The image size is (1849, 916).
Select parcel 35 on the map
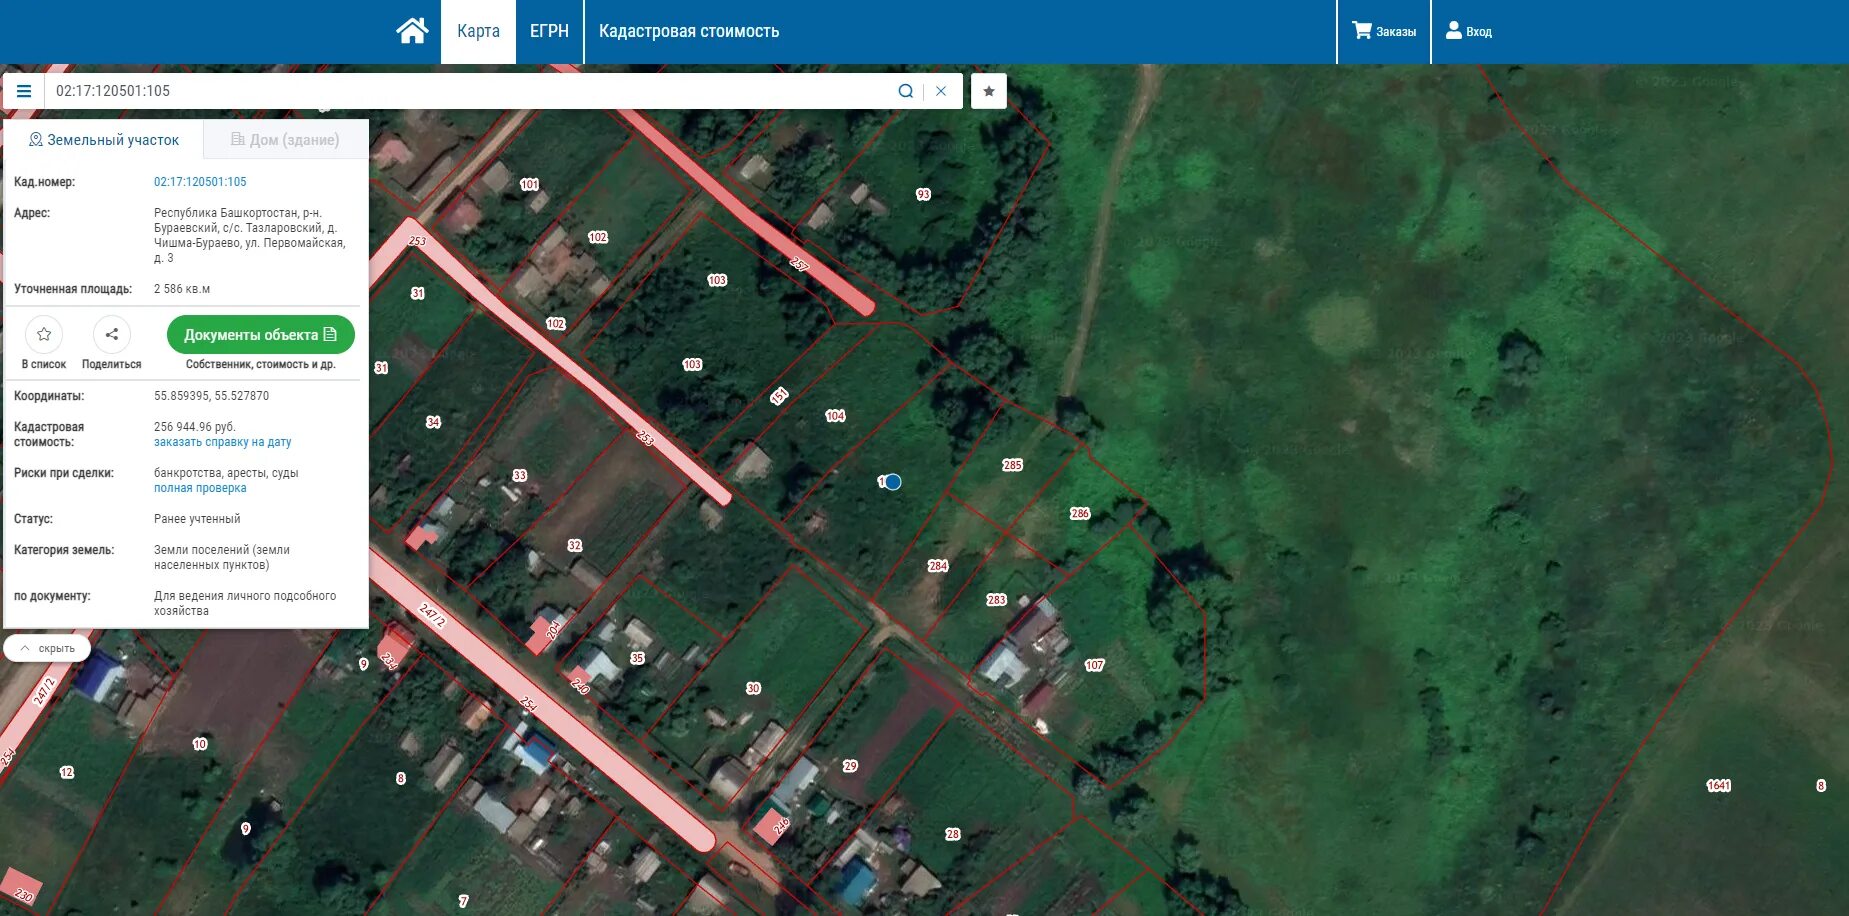[x=637, y=658]
